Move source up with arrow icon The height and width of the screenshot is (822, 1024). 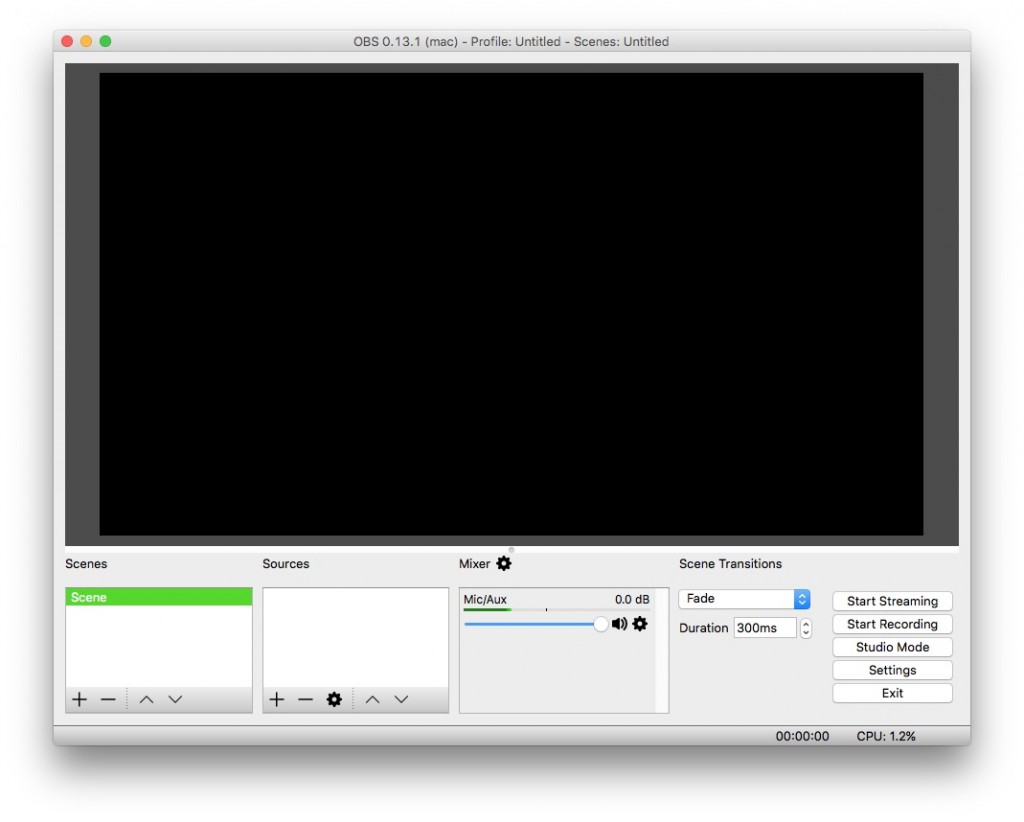(372, 700)
